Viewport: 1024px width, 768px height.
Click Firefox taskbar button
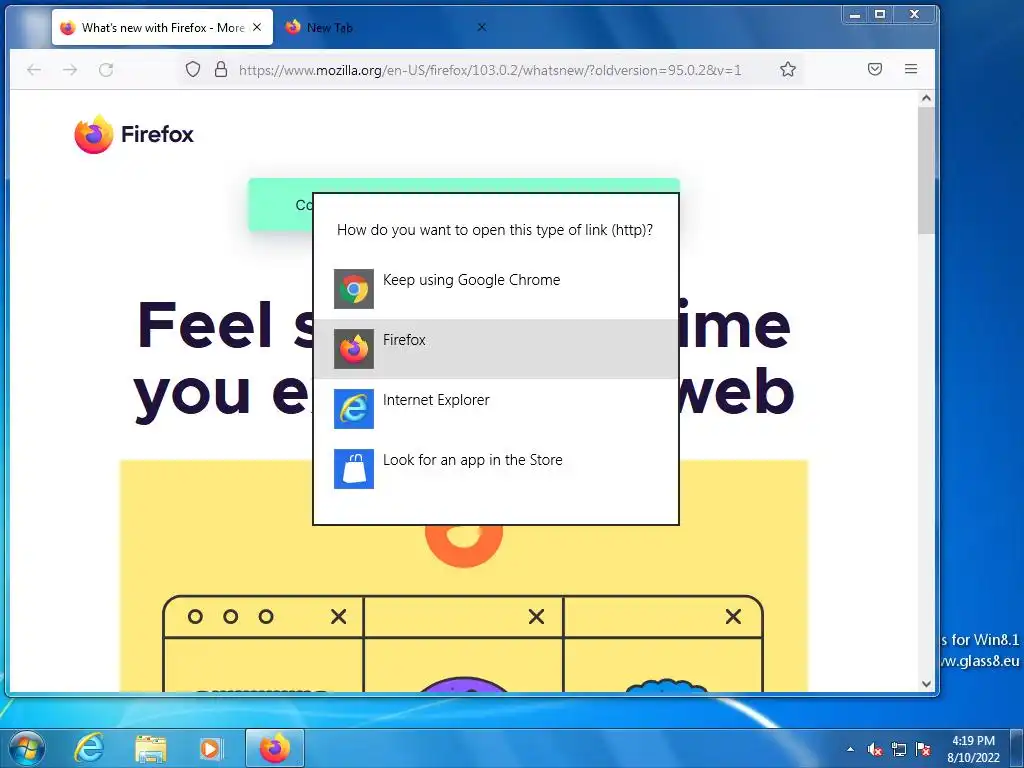pyautogui.click(x=274, y=748)
